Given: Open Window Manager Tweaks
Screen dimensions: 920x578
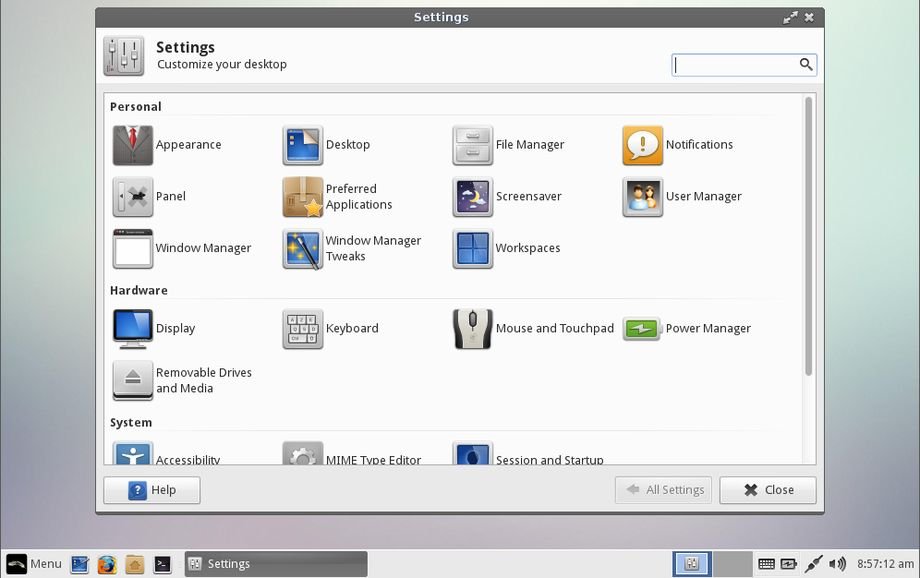Looking at the screenshot, I should click(303, 249).
